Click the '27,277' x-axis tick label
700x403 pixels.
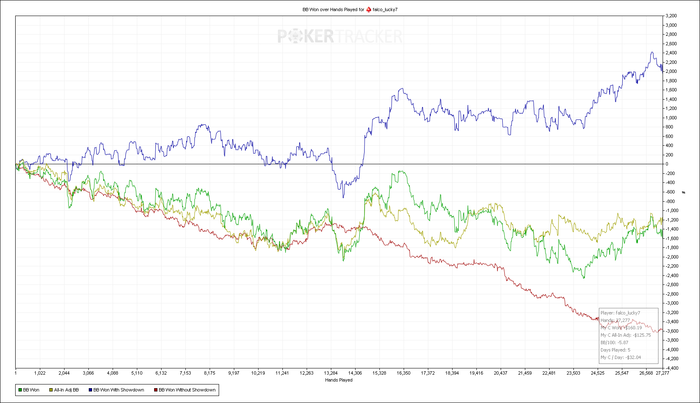[662, 373]
